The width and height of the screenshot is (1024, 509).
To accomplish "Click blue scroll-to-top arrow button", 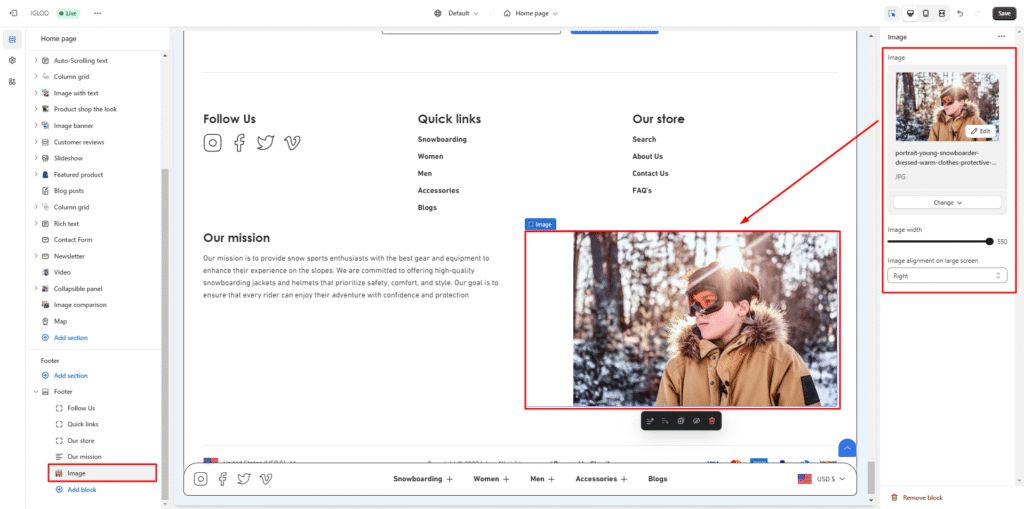I will (x=847, y=448).
